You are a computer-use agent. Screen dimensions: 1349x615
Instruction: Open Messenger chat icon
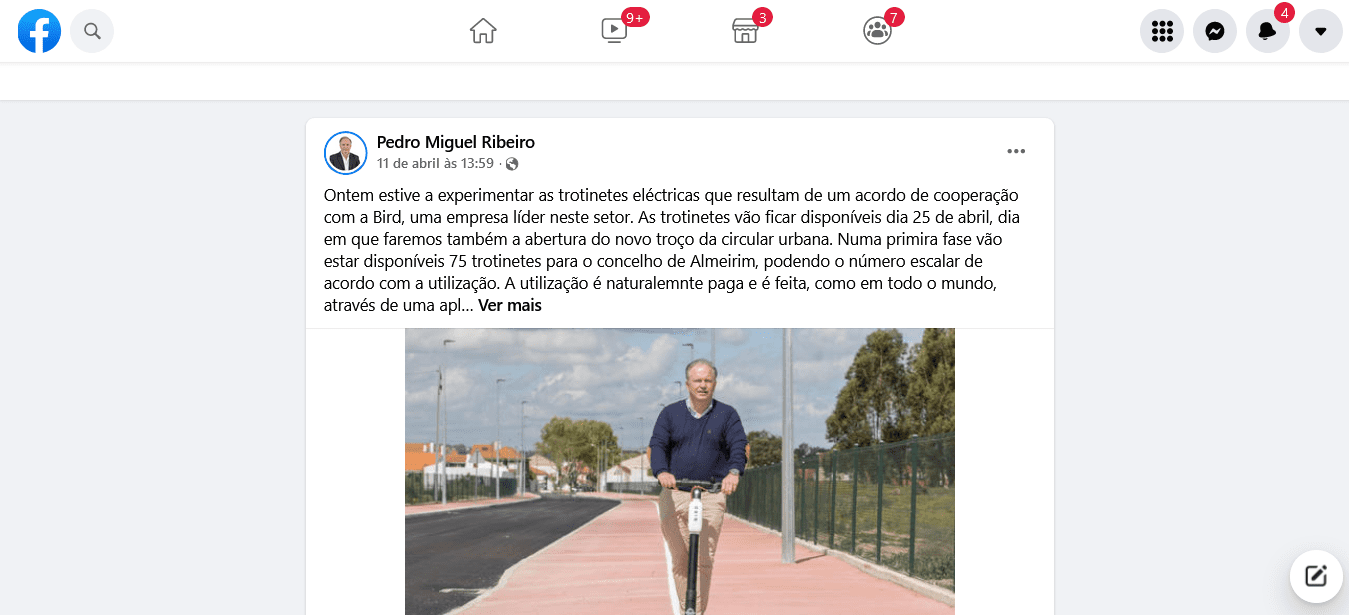[1215, 31]
